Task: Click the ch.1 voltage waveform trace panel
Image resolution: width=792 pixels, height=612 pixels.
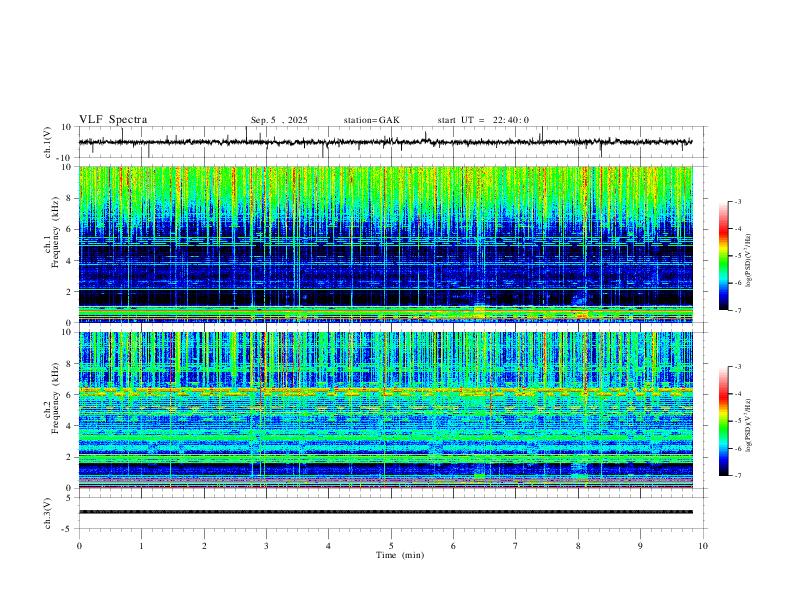Action: pyautogui.click(x=393, y=142)
